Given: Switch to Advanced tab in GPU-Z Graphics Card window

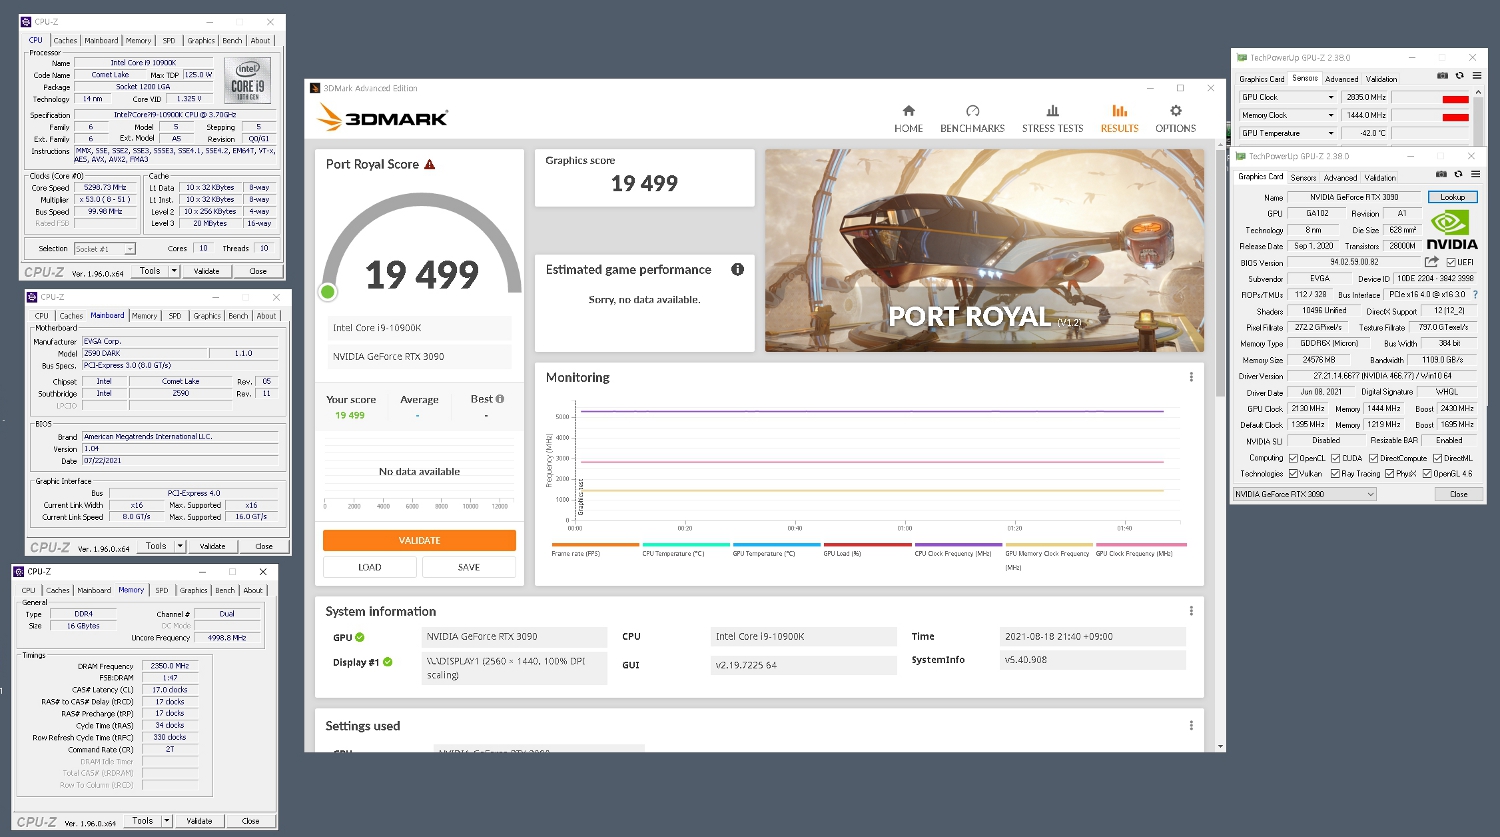Looking at the screenshot, I should 1340,177.
